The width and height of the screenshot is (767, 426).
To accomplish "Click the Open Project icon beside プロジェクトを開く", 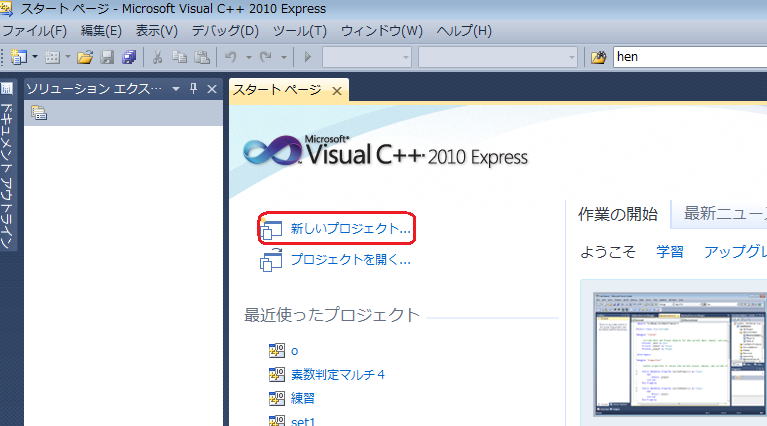I will pyautogui.click(x=271, y=260).
